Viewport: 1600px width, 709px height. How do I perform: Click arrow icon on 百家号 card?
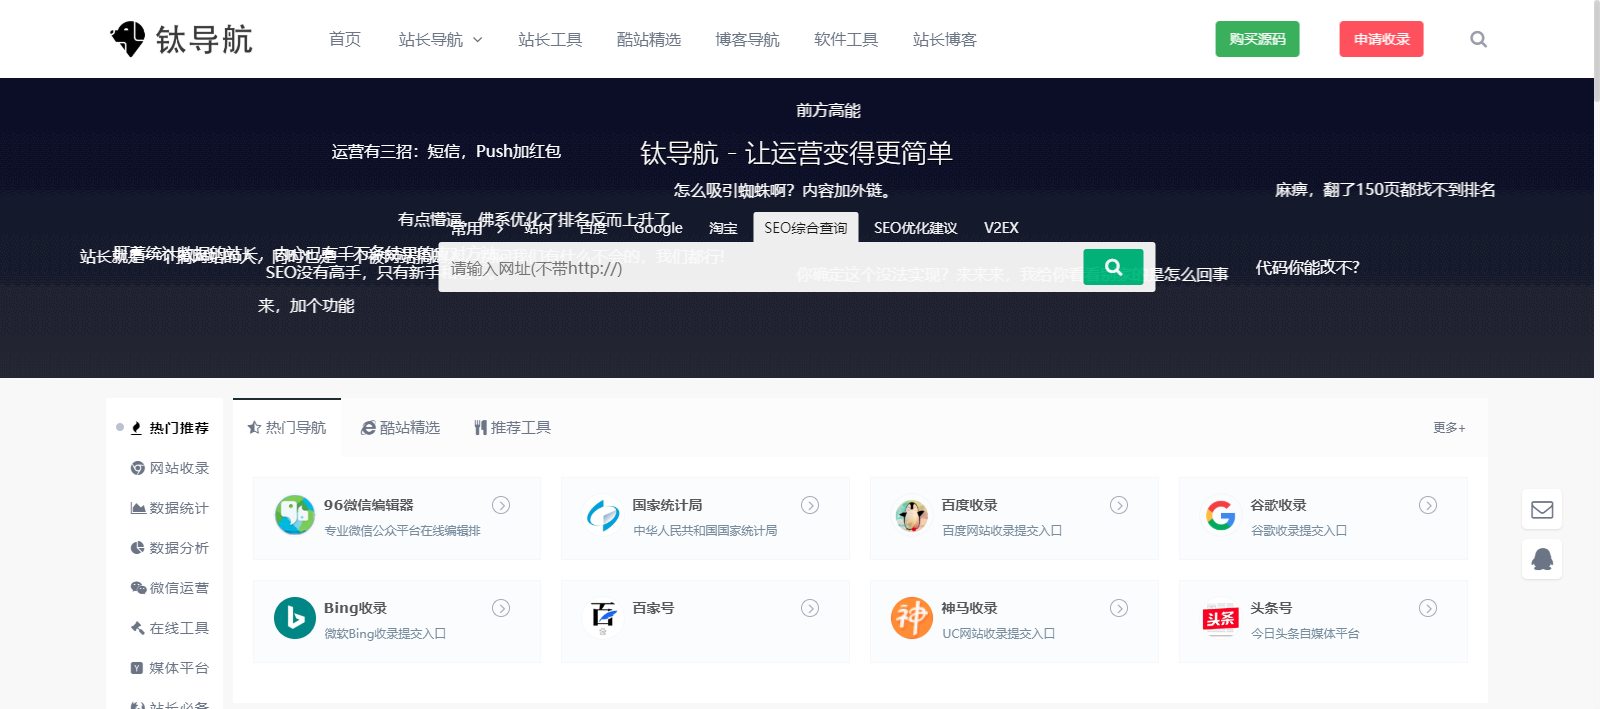[x=810, y=608]
